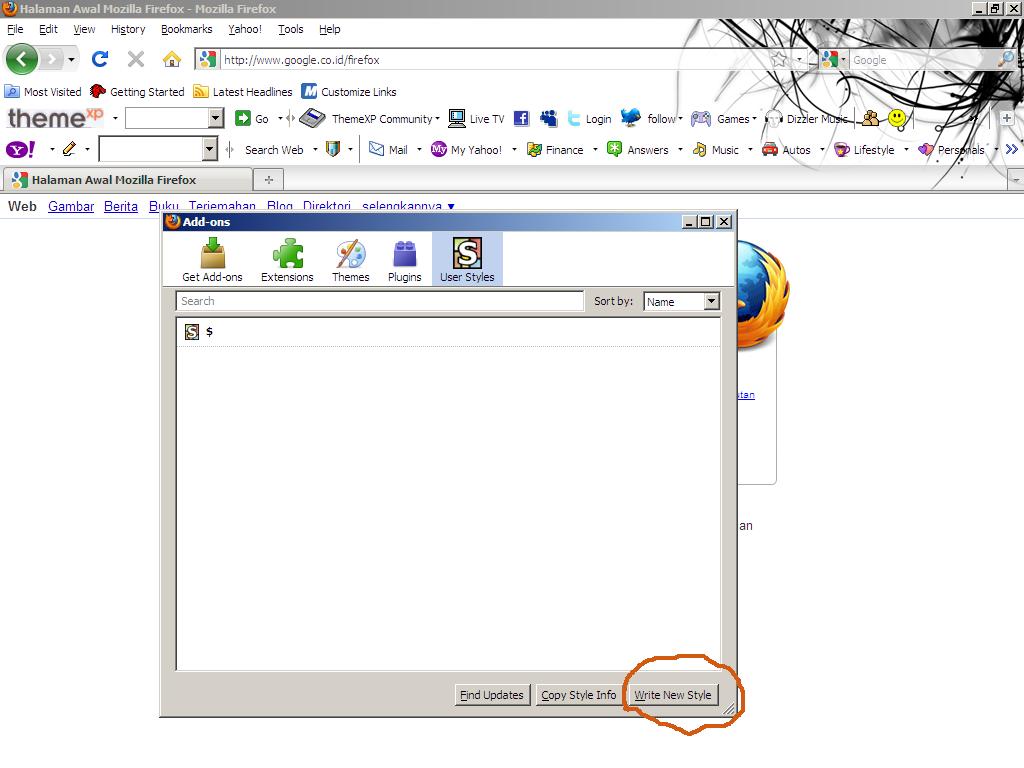This screenshot has width=1024, height=768.
Task: Open the Help menu
Action: (330, 29)
